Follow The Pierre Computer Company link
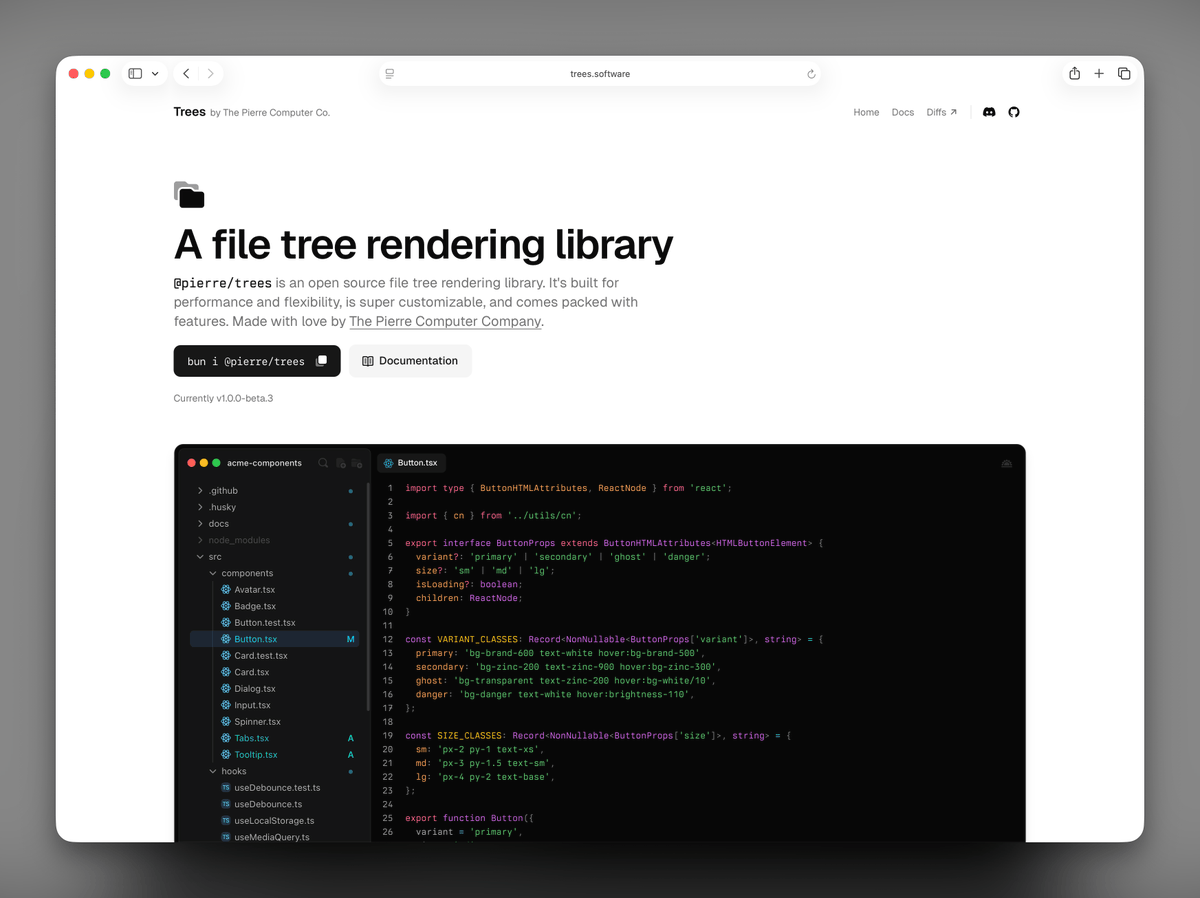The image size is (1200, 898). [x=445, y=322]
